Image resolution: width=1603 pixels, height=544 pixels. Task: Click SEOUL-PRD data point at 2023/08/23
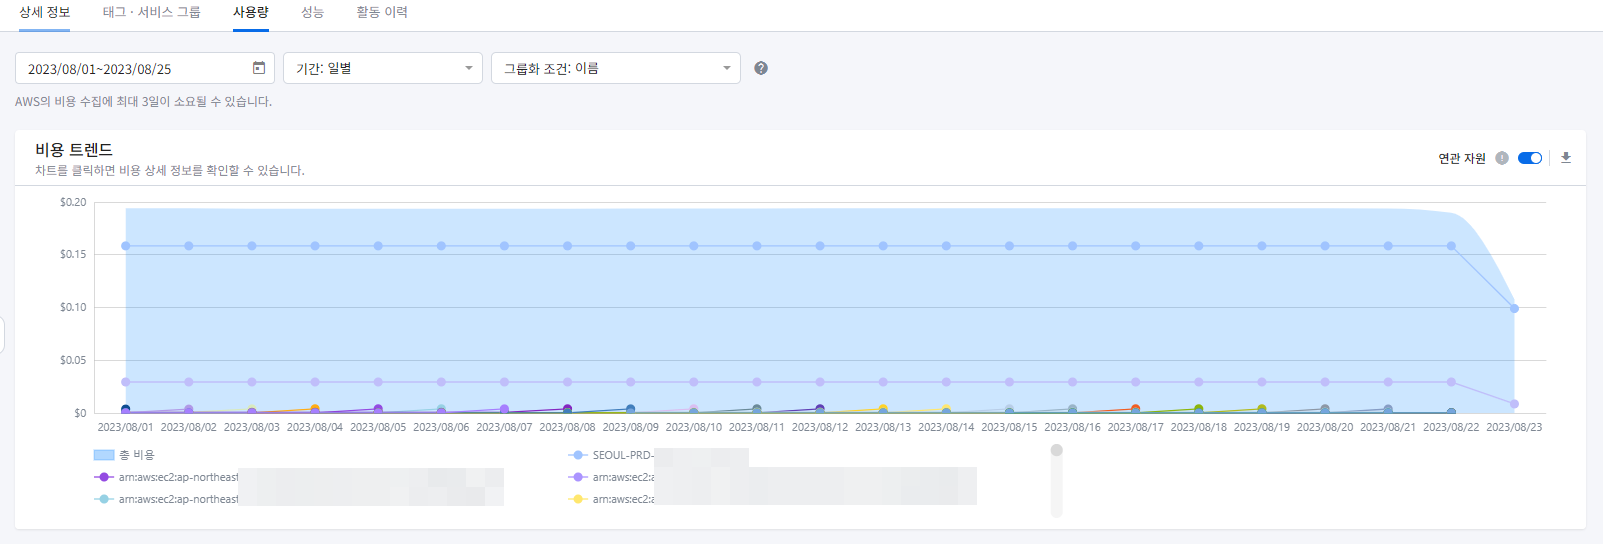coord(1514,308)
